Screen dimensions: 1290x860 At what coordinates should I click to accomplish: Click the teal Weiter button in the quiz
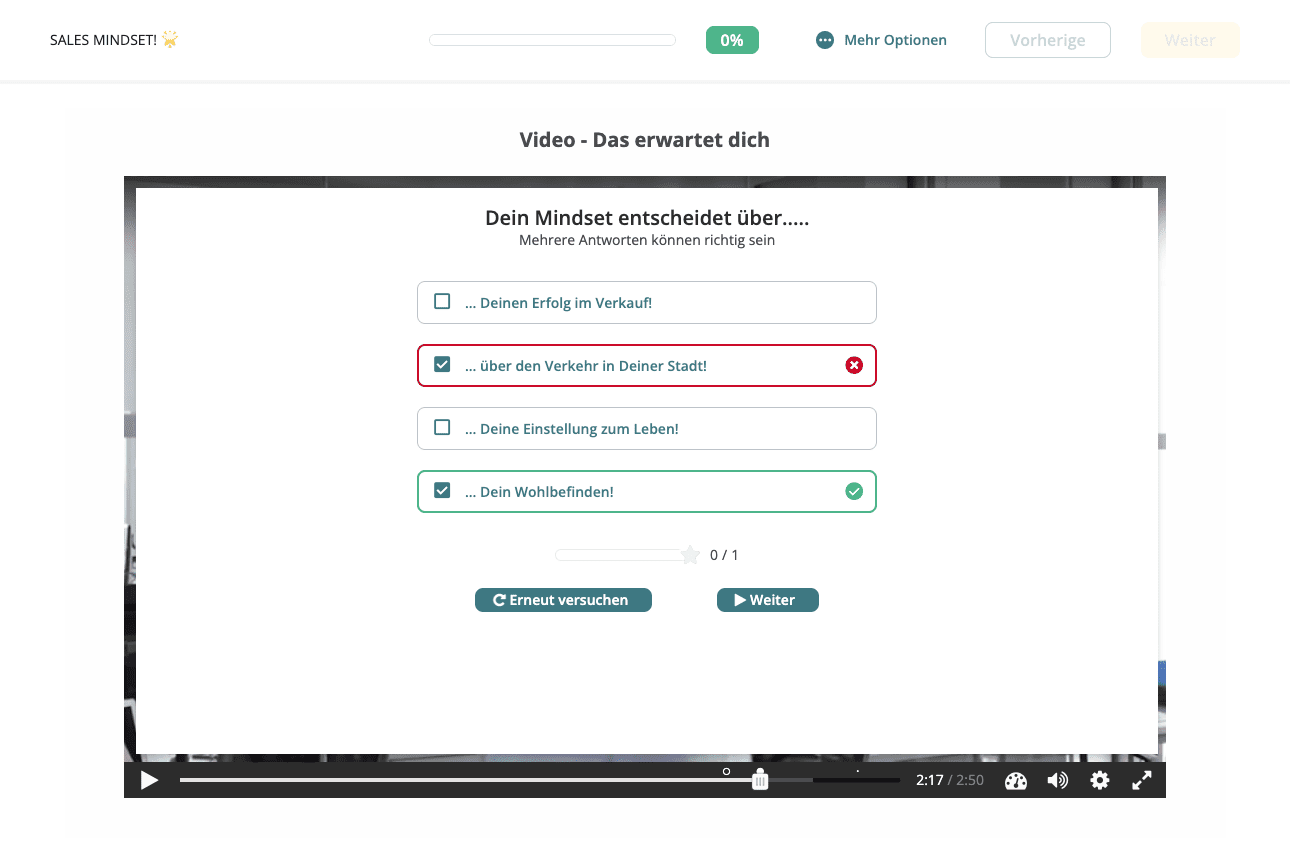pos(768,600)
